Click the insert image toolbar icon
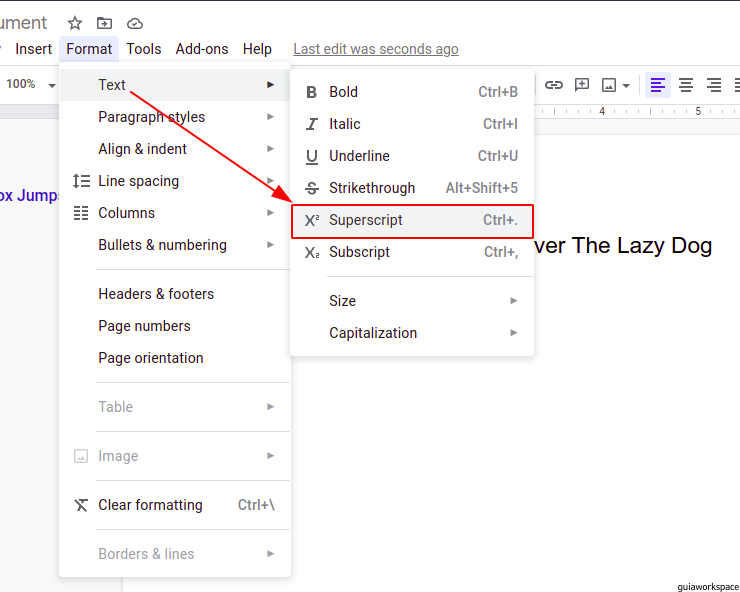 coord(609,85)
